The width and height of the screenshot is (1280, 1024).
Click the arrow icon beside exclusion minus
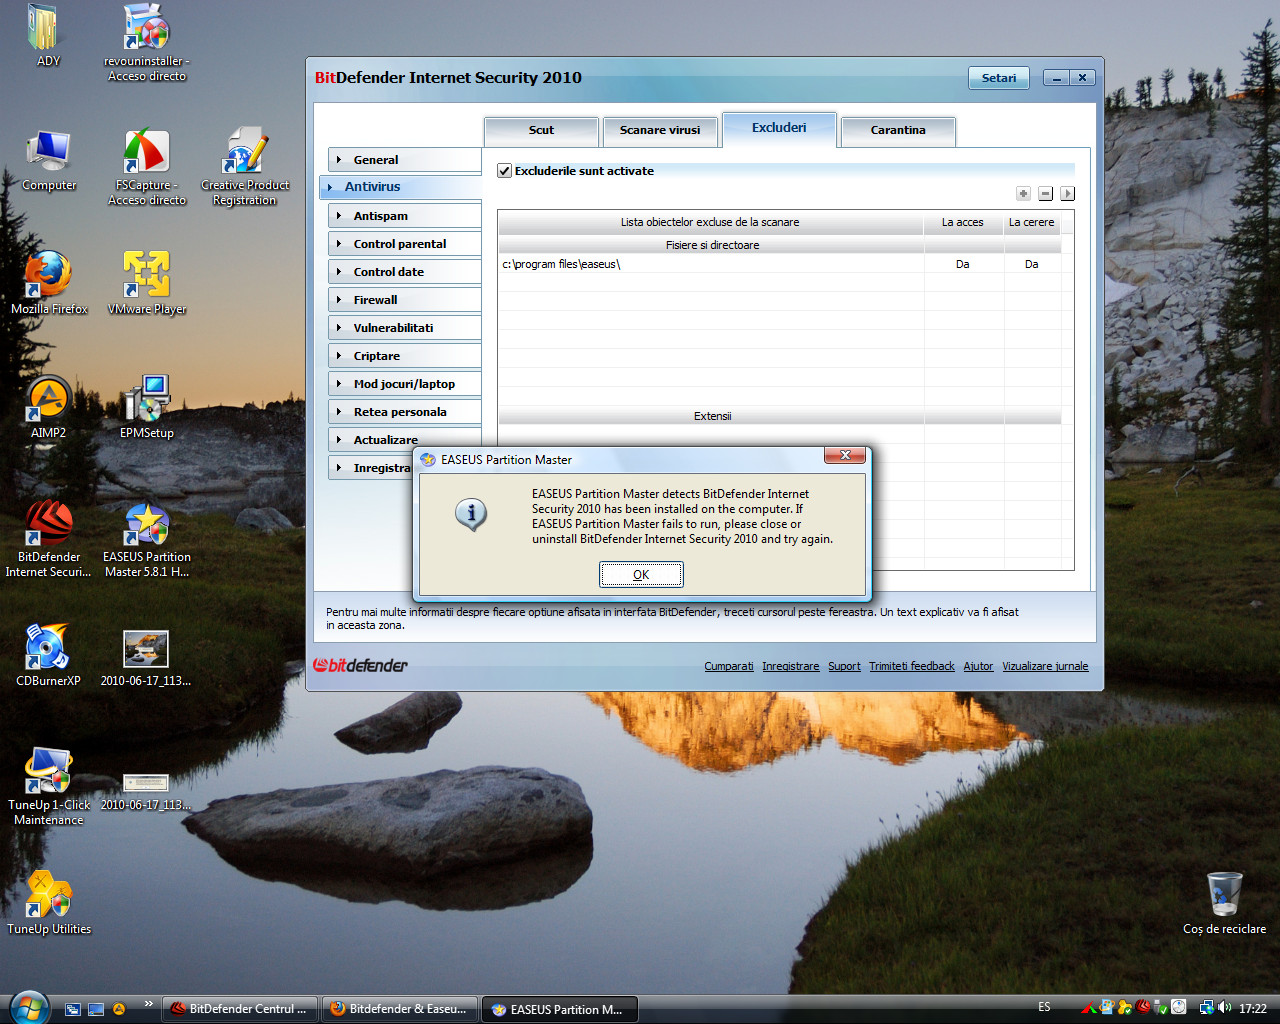click(1067, 193)
